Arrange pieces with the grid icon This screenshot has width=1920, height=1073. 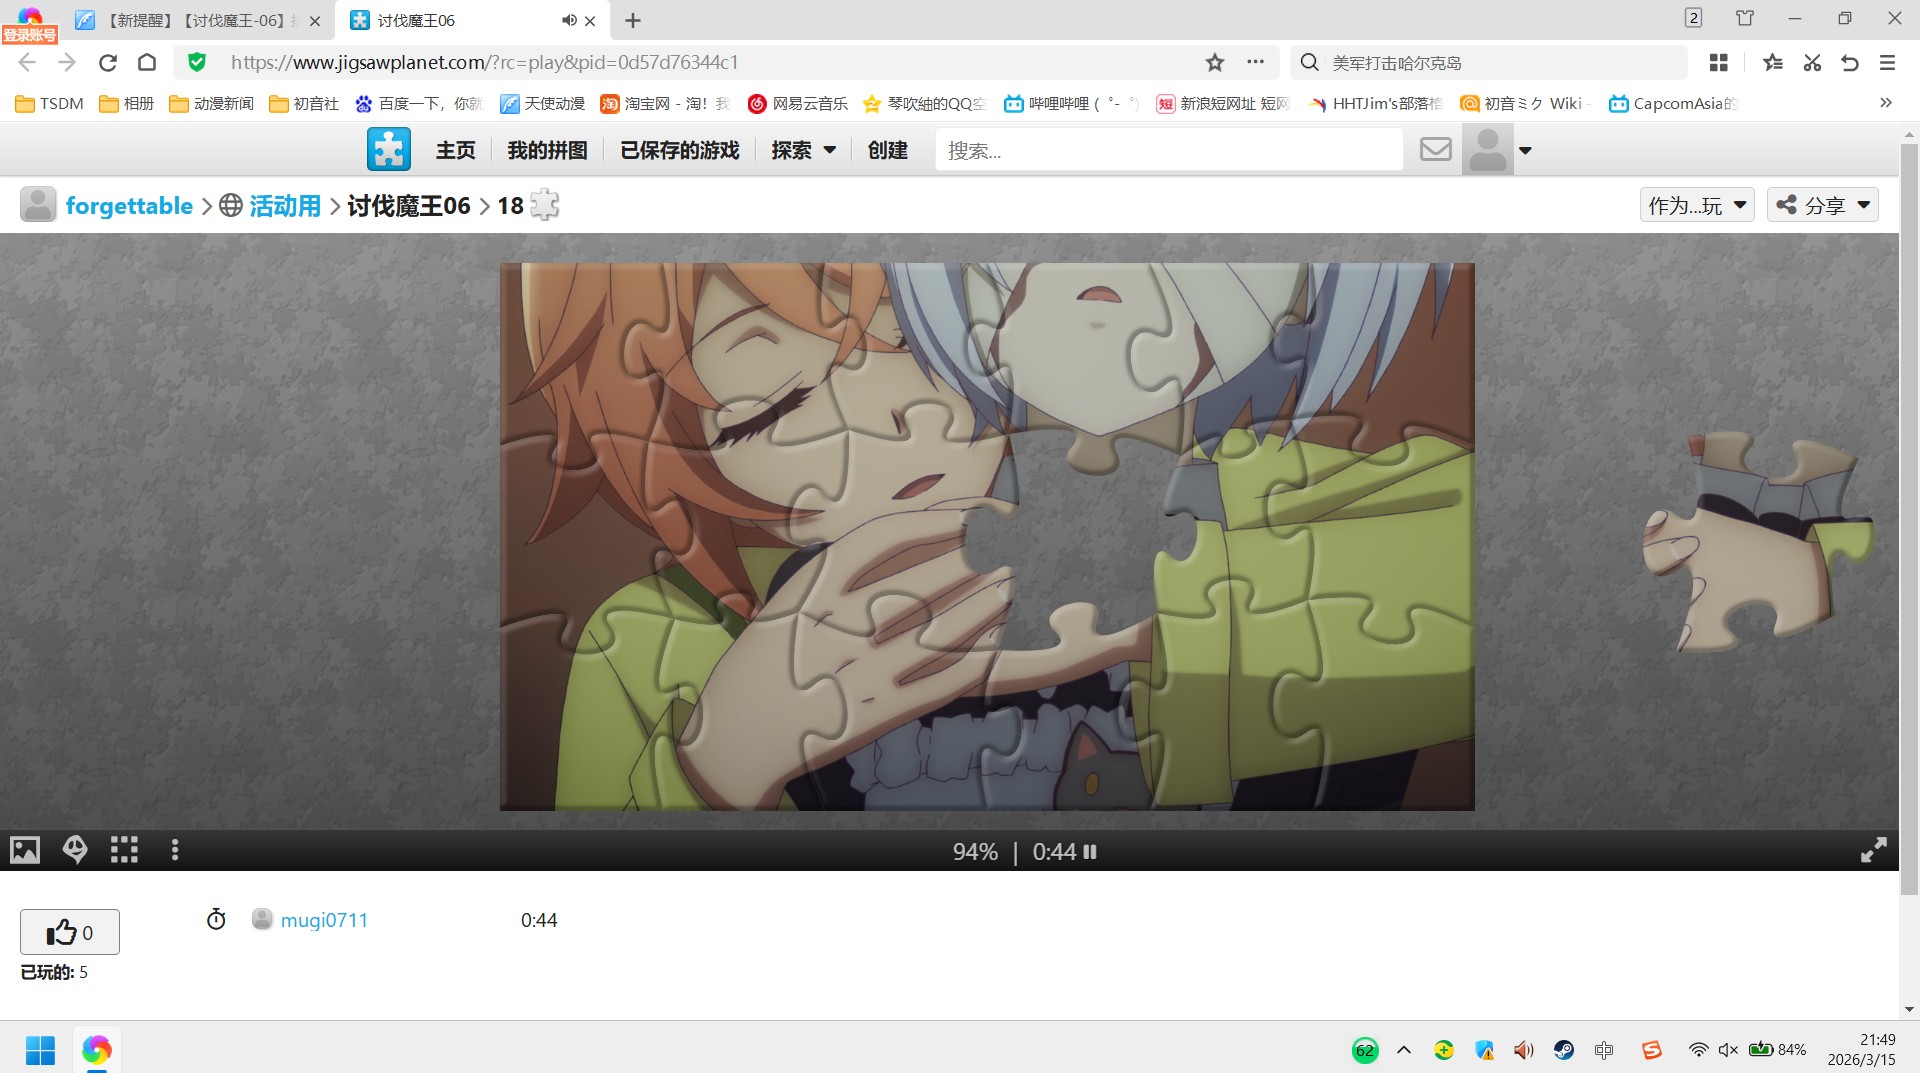tap(124, 850)
